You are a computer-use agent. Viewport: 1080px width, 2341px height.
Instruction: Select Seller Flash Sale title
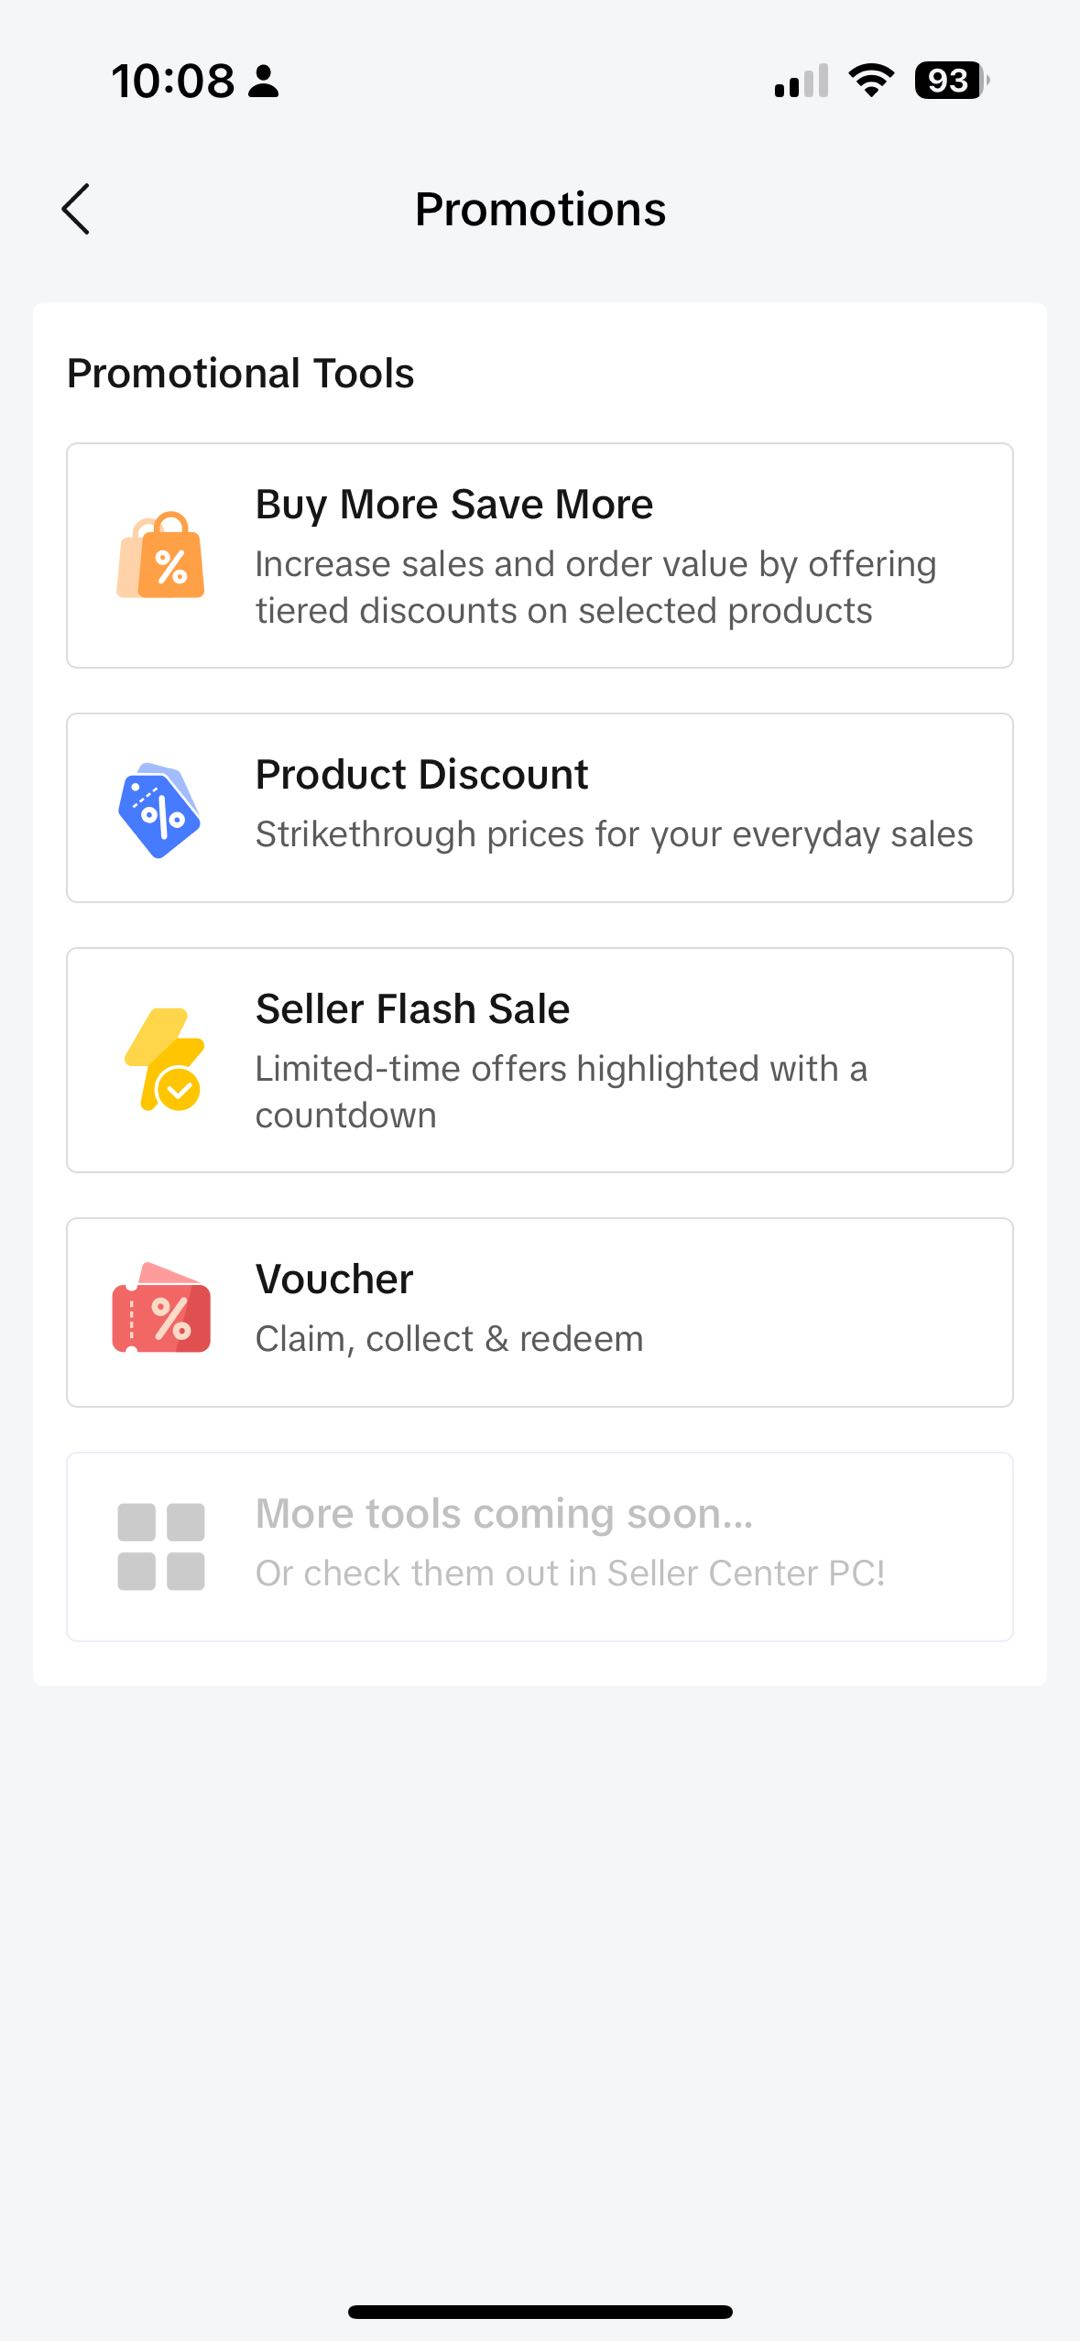(412, 1009)
